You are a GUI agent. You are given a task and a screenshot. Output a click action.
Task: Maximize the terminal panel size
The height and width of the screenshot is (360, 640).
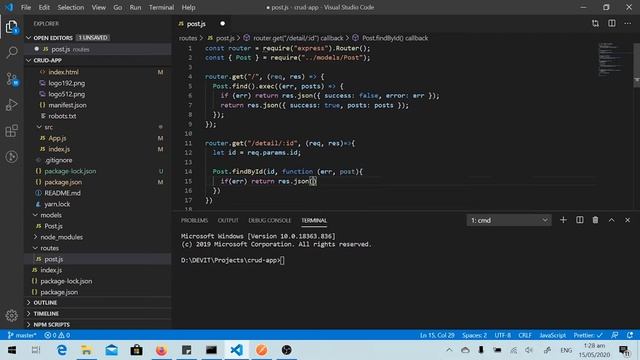[611, 220]
